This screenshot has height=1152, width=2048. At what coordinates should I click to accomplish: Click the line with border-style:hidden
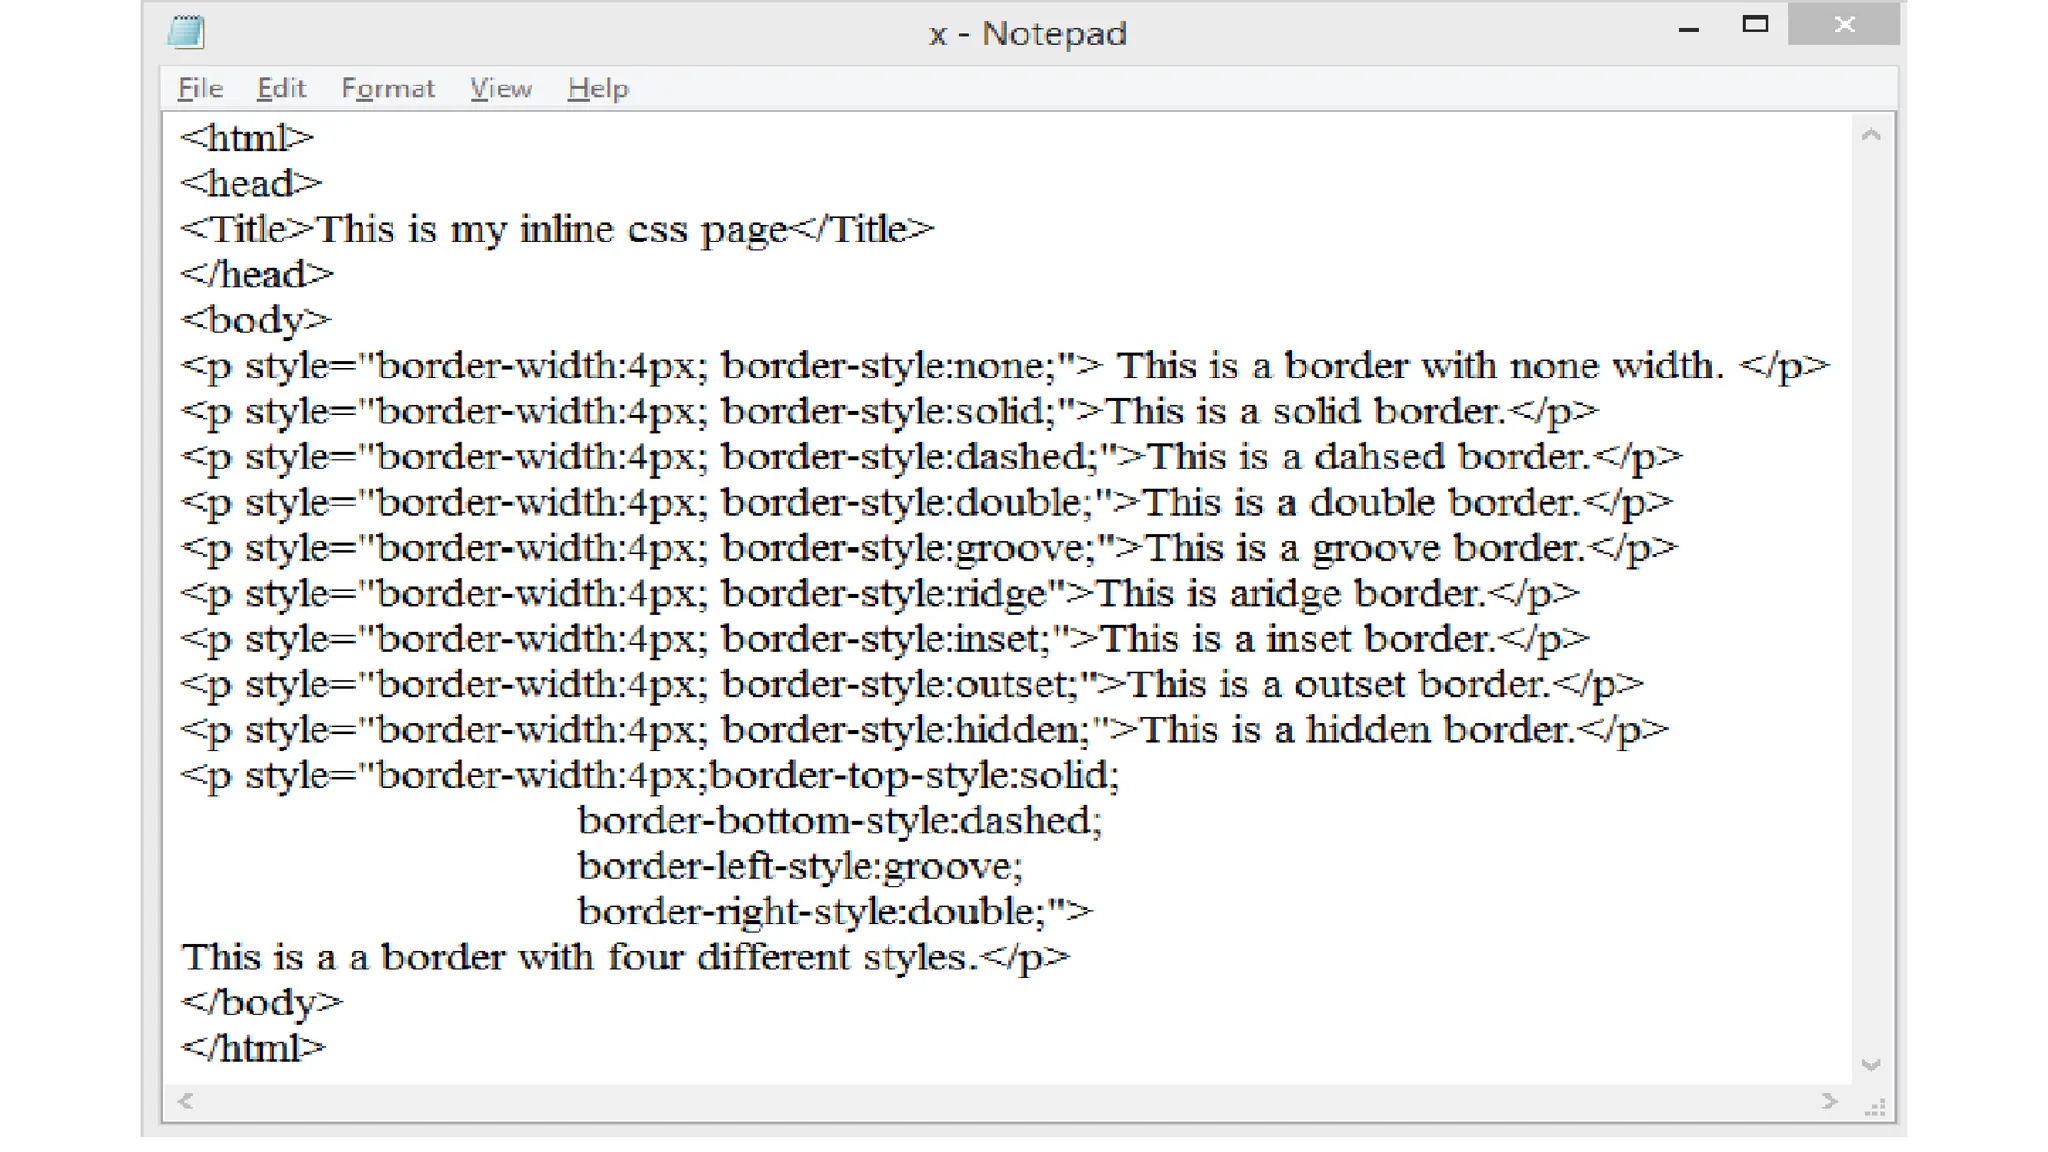coord(924,730)
